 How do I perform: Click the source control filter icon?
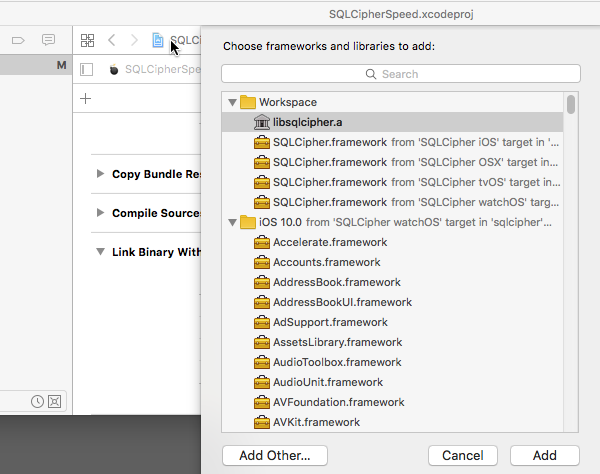[55, 401]
